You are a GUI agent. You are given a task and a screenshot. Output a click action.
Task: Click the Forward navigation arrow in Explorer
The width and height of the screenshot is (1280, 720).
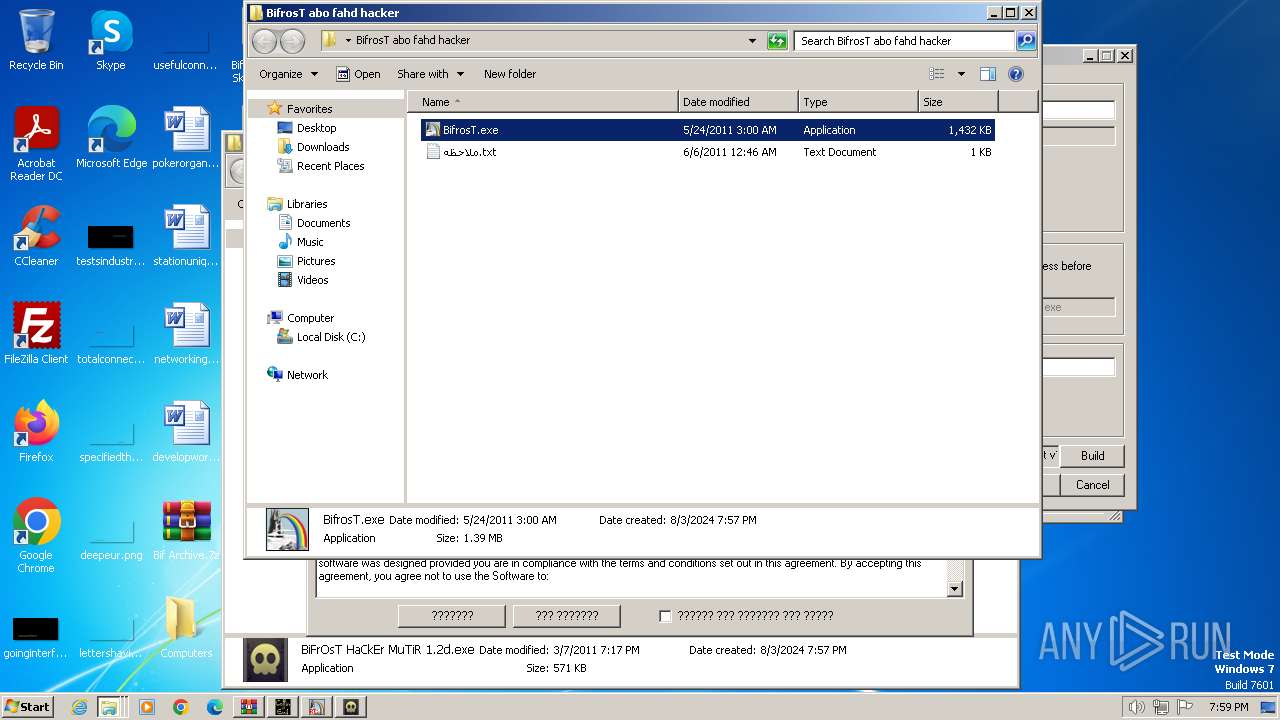click(x=292, y=41)
